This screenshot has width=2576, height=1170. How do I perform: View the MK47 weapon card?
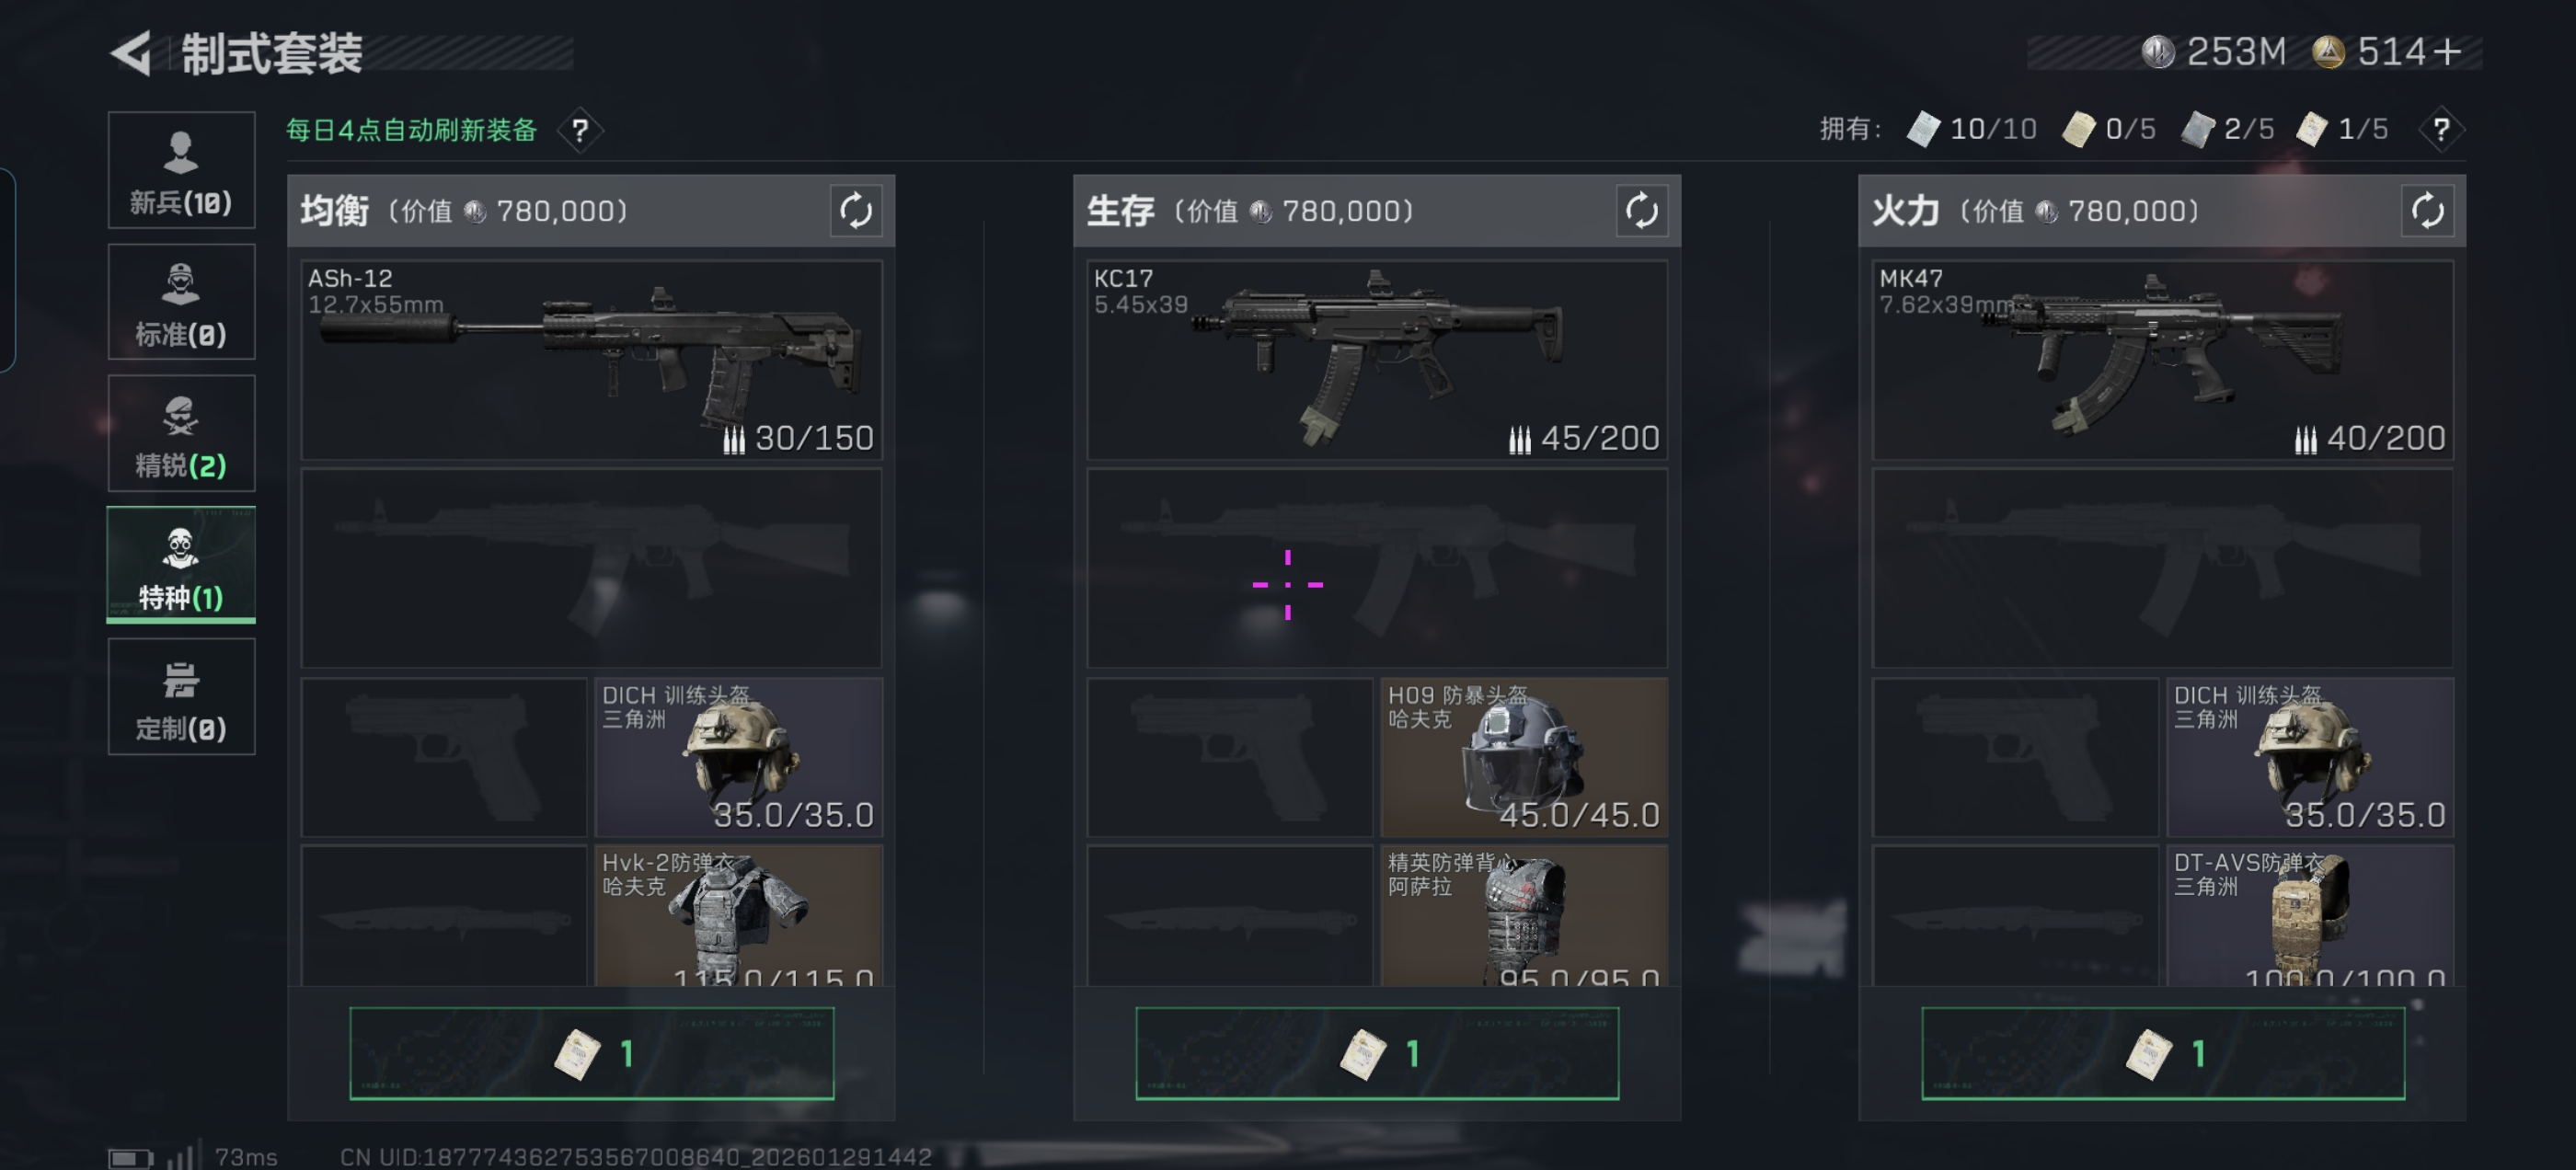2163,360
